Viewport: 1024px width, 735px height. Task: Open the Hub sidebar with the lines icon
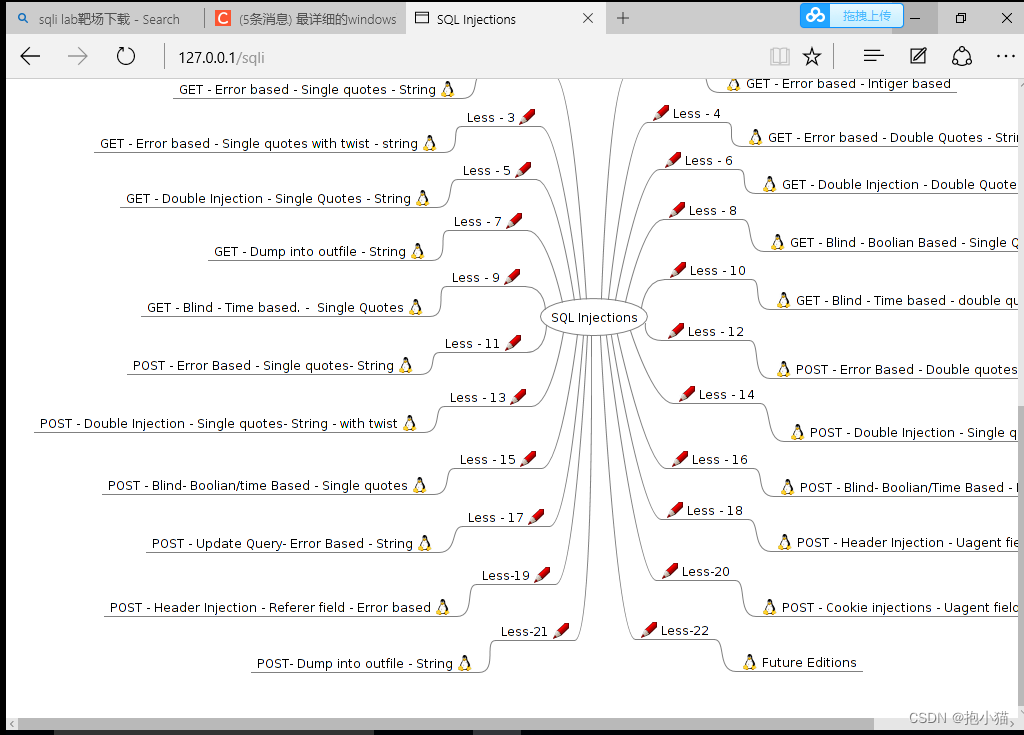tap(872, 57)
